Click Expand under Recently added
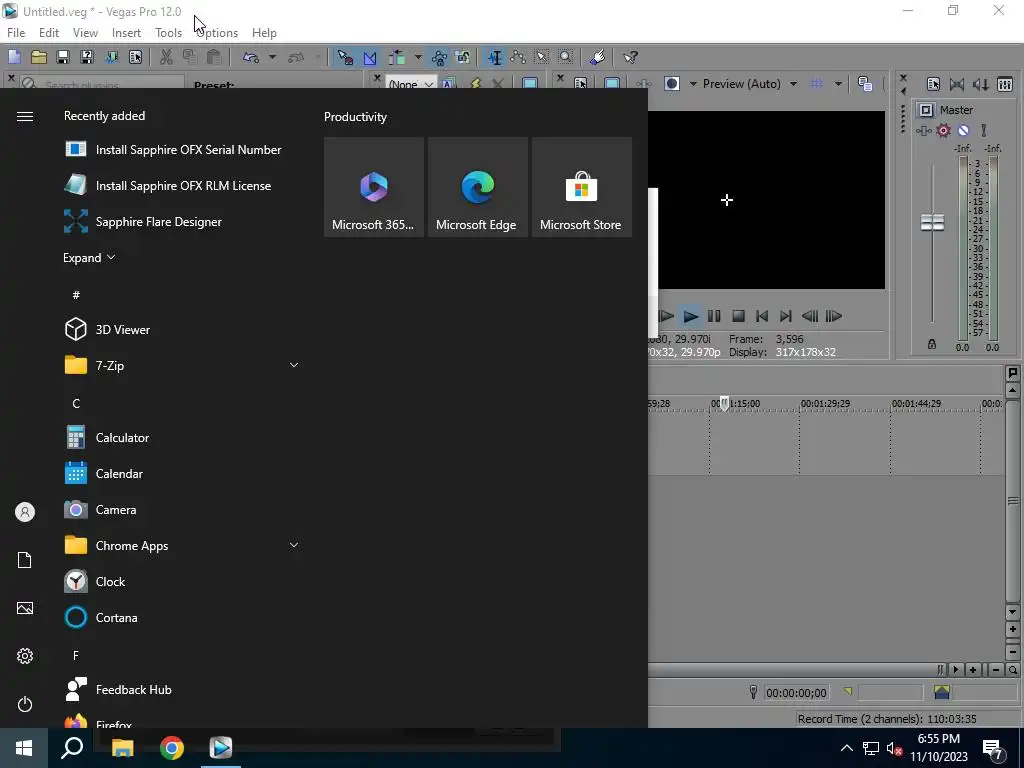Screen dimensions: 1024x768 coord(89,257)
